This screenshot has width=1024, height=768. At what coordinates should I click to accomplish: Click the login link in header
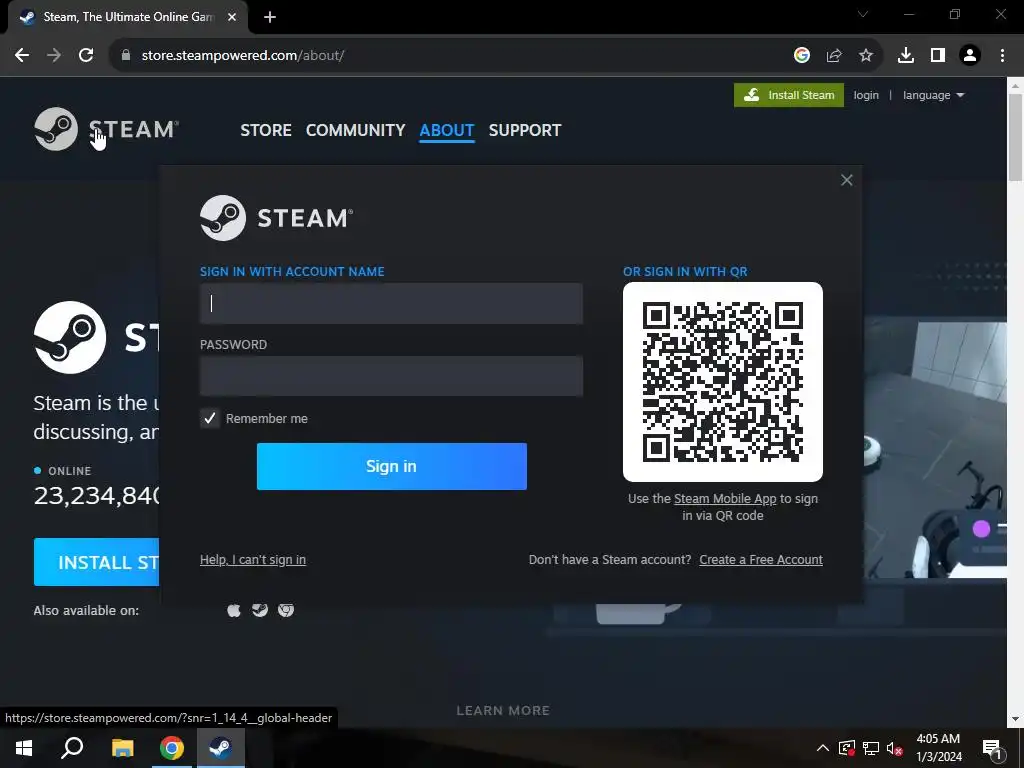point(866,95)
